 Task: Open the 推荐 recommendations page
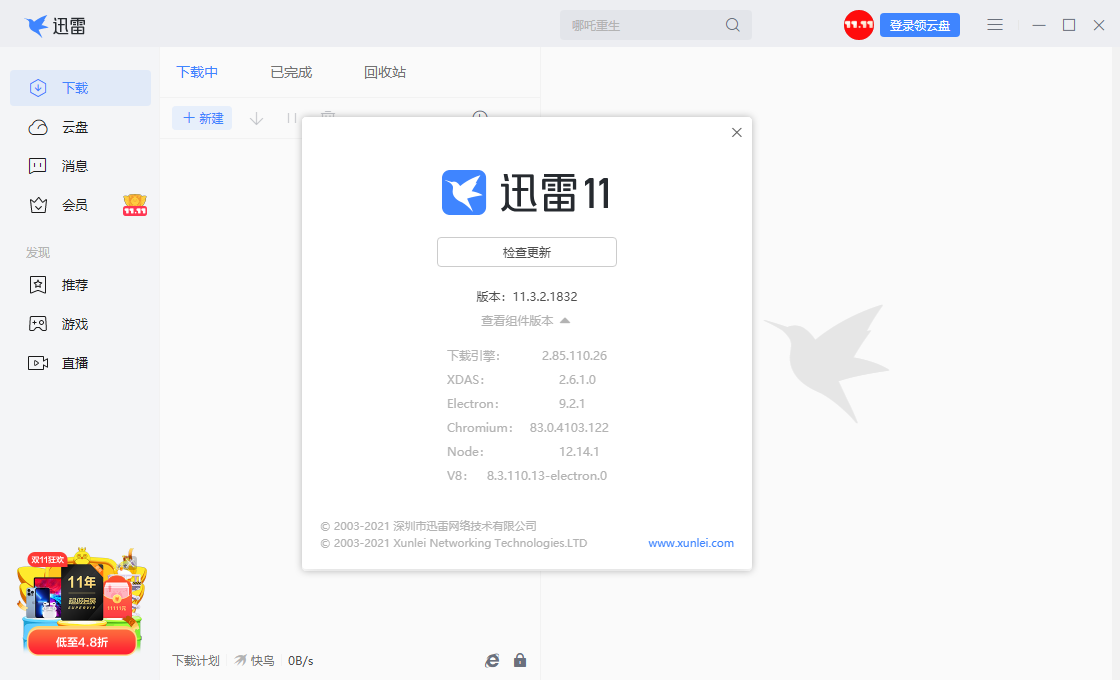click(74, 285)
